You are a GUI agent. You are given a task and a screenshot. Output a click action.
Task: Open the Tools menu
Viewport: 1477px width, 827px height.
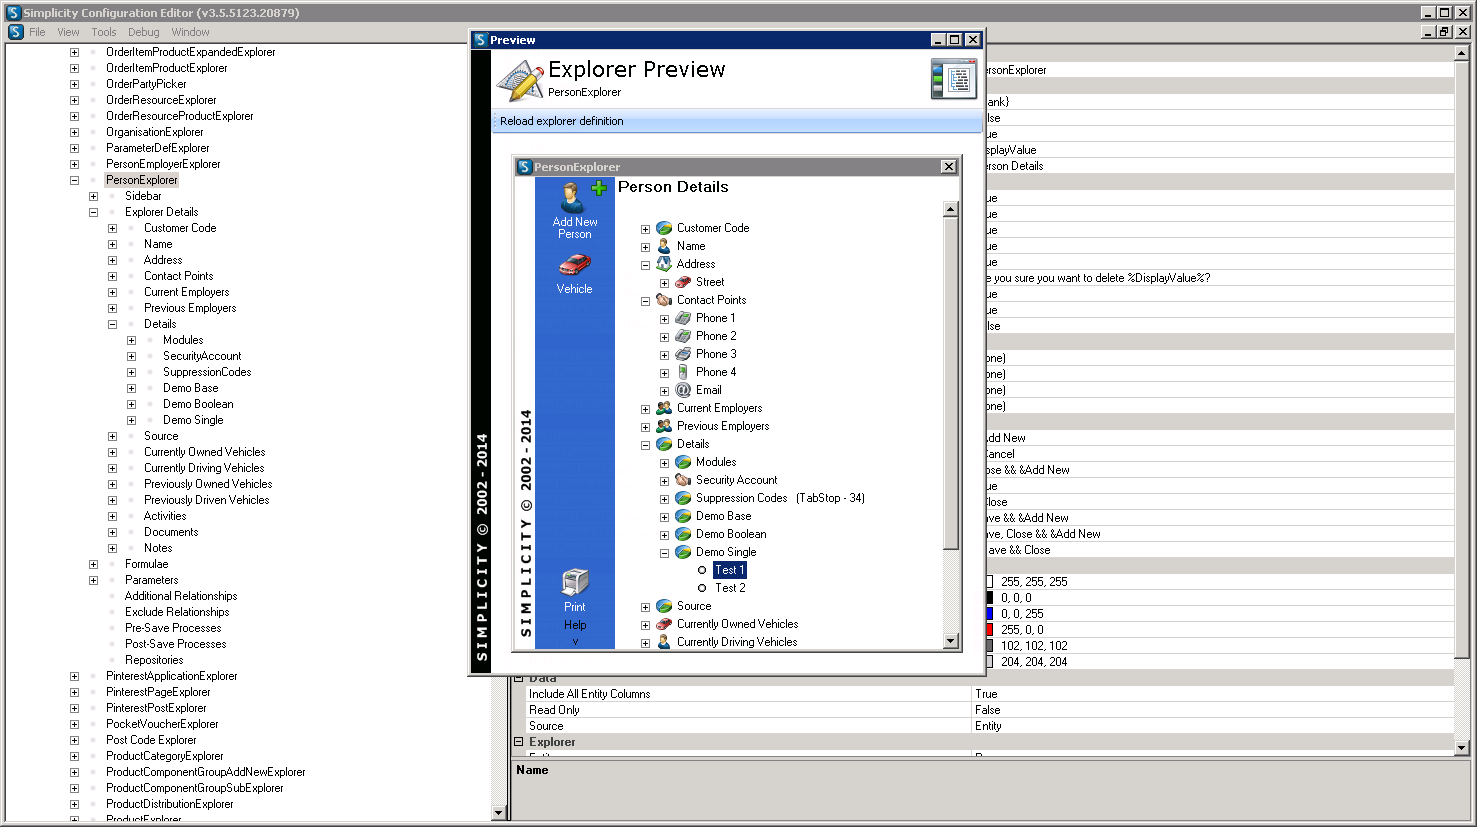(104, 32)
